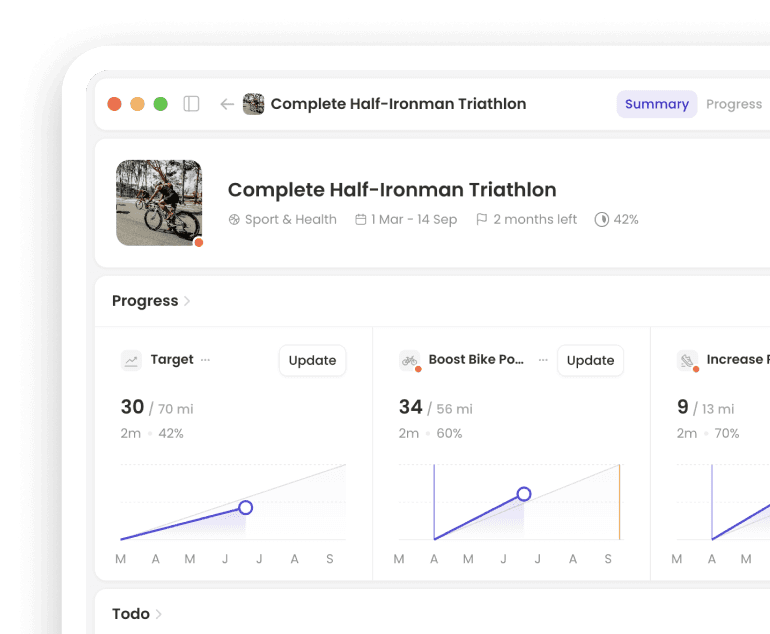Viewport: 770px width, 634px height.
Task: Open the large cyclist goal photo
Action: coord(159,203)
